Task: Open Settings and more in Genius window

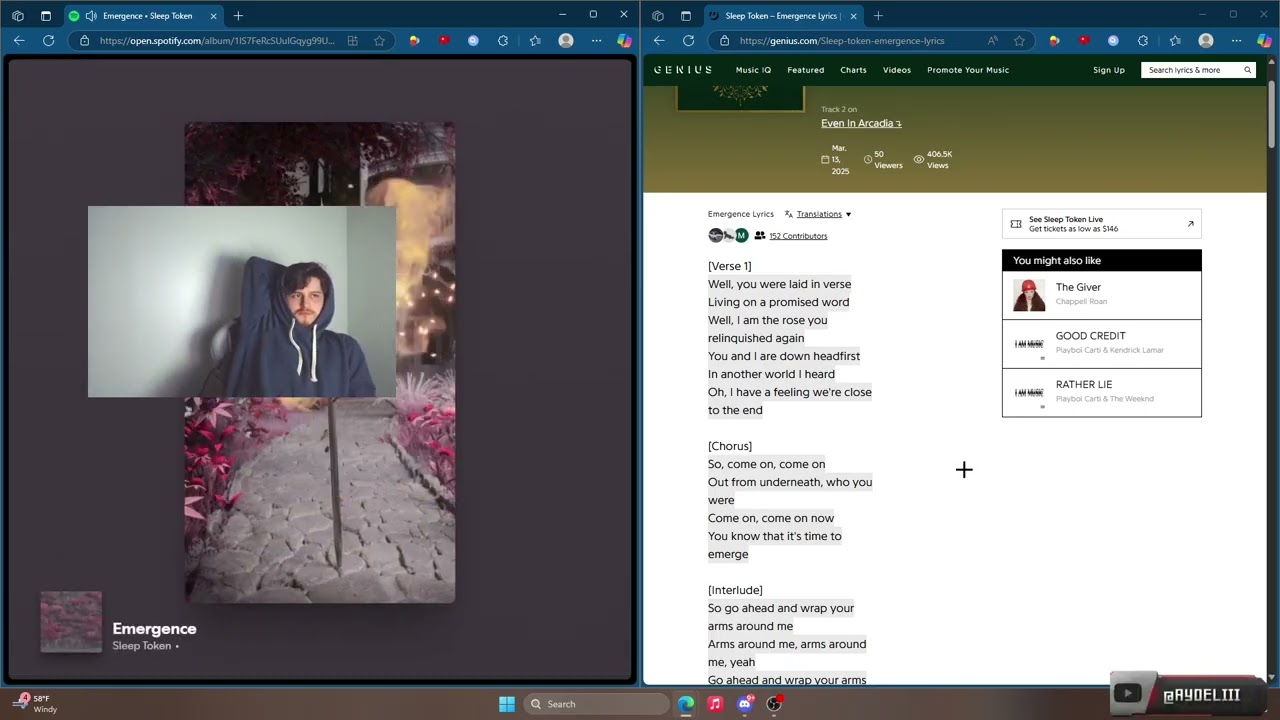Action: coord(1237,41)
